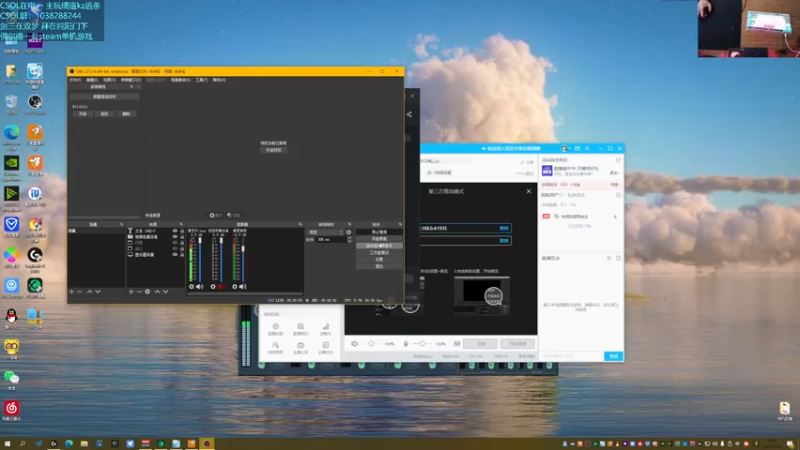This screenshot has height=450, width=800.
Task: Open the scene transition type dropdown
Action: 326,232
